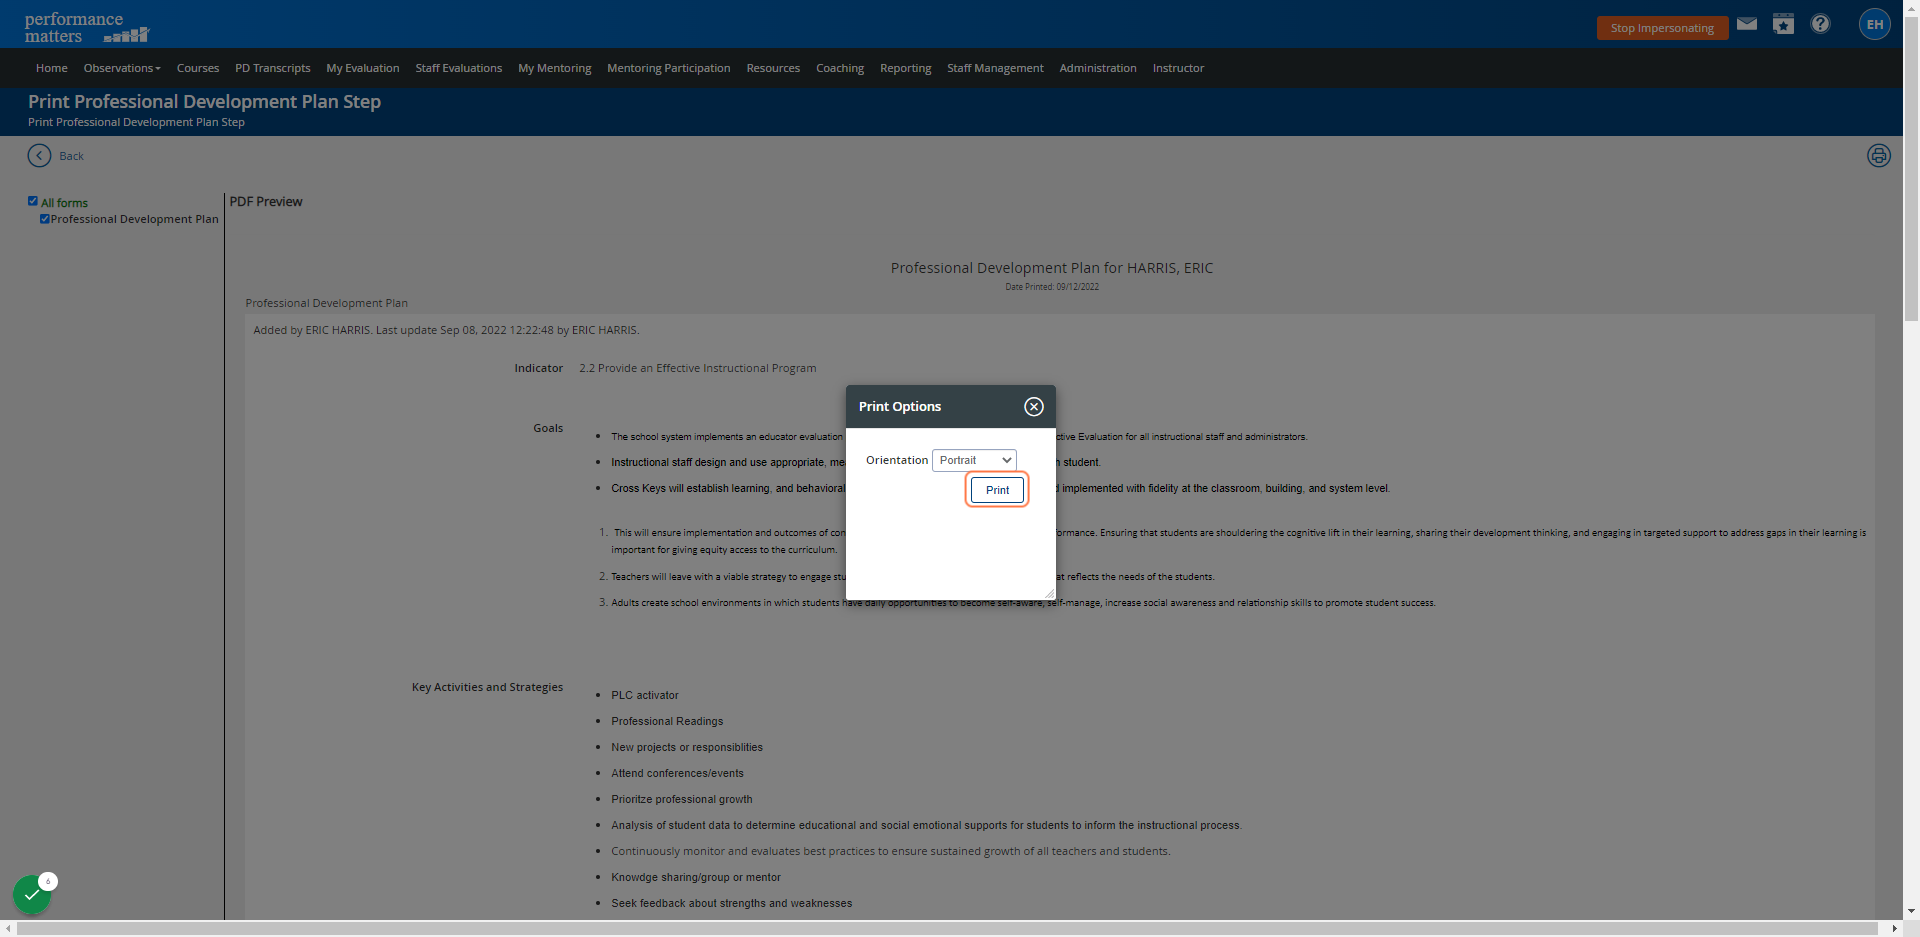Click the scroll down arrow

[1911, 911]
